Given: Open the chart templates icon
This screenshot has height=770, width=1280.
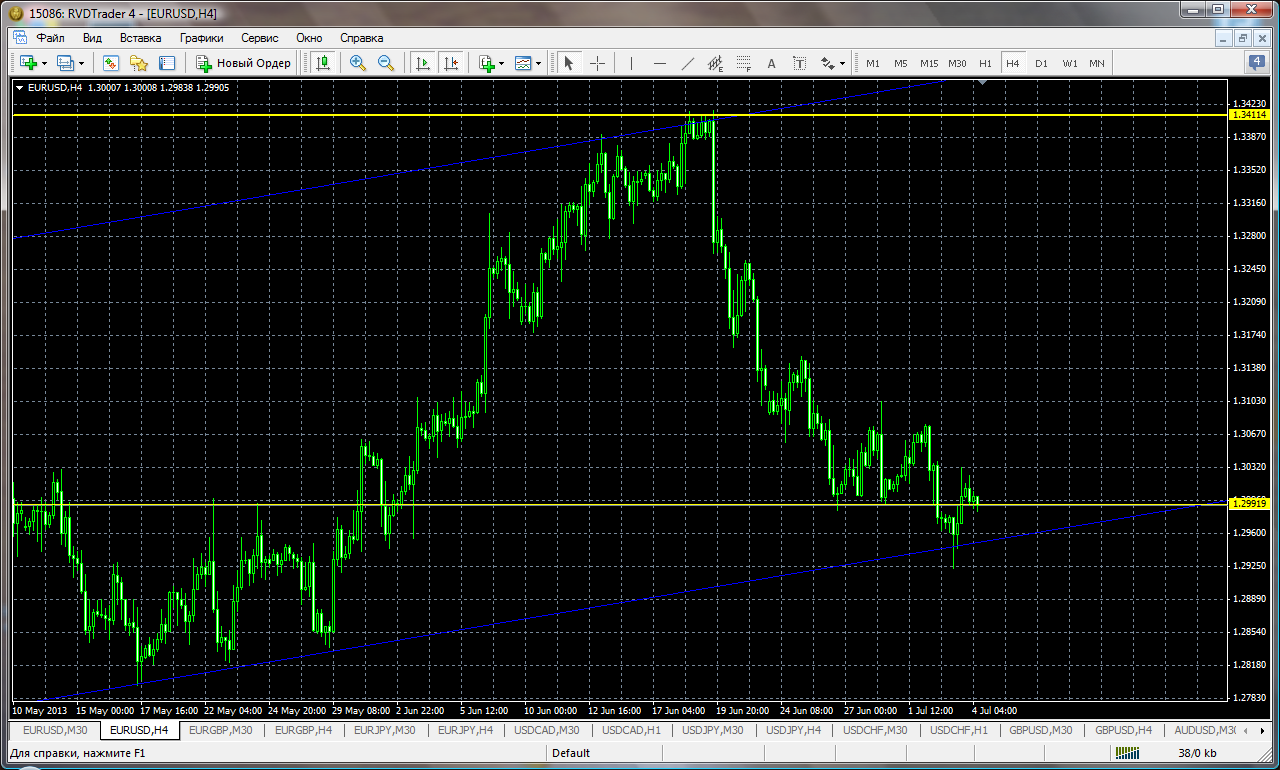Looking at the screenshot, I should (x=523, y=63).
